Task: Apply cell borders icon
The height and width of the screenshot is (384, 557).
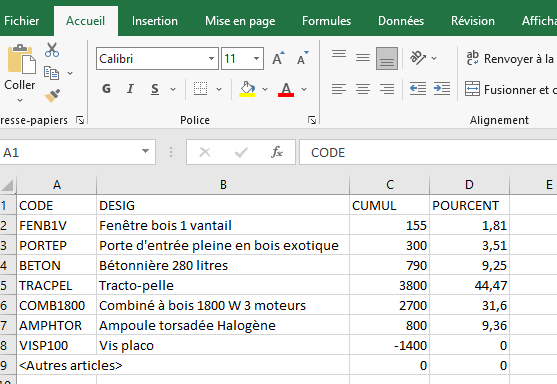Action: click(200, 89)
